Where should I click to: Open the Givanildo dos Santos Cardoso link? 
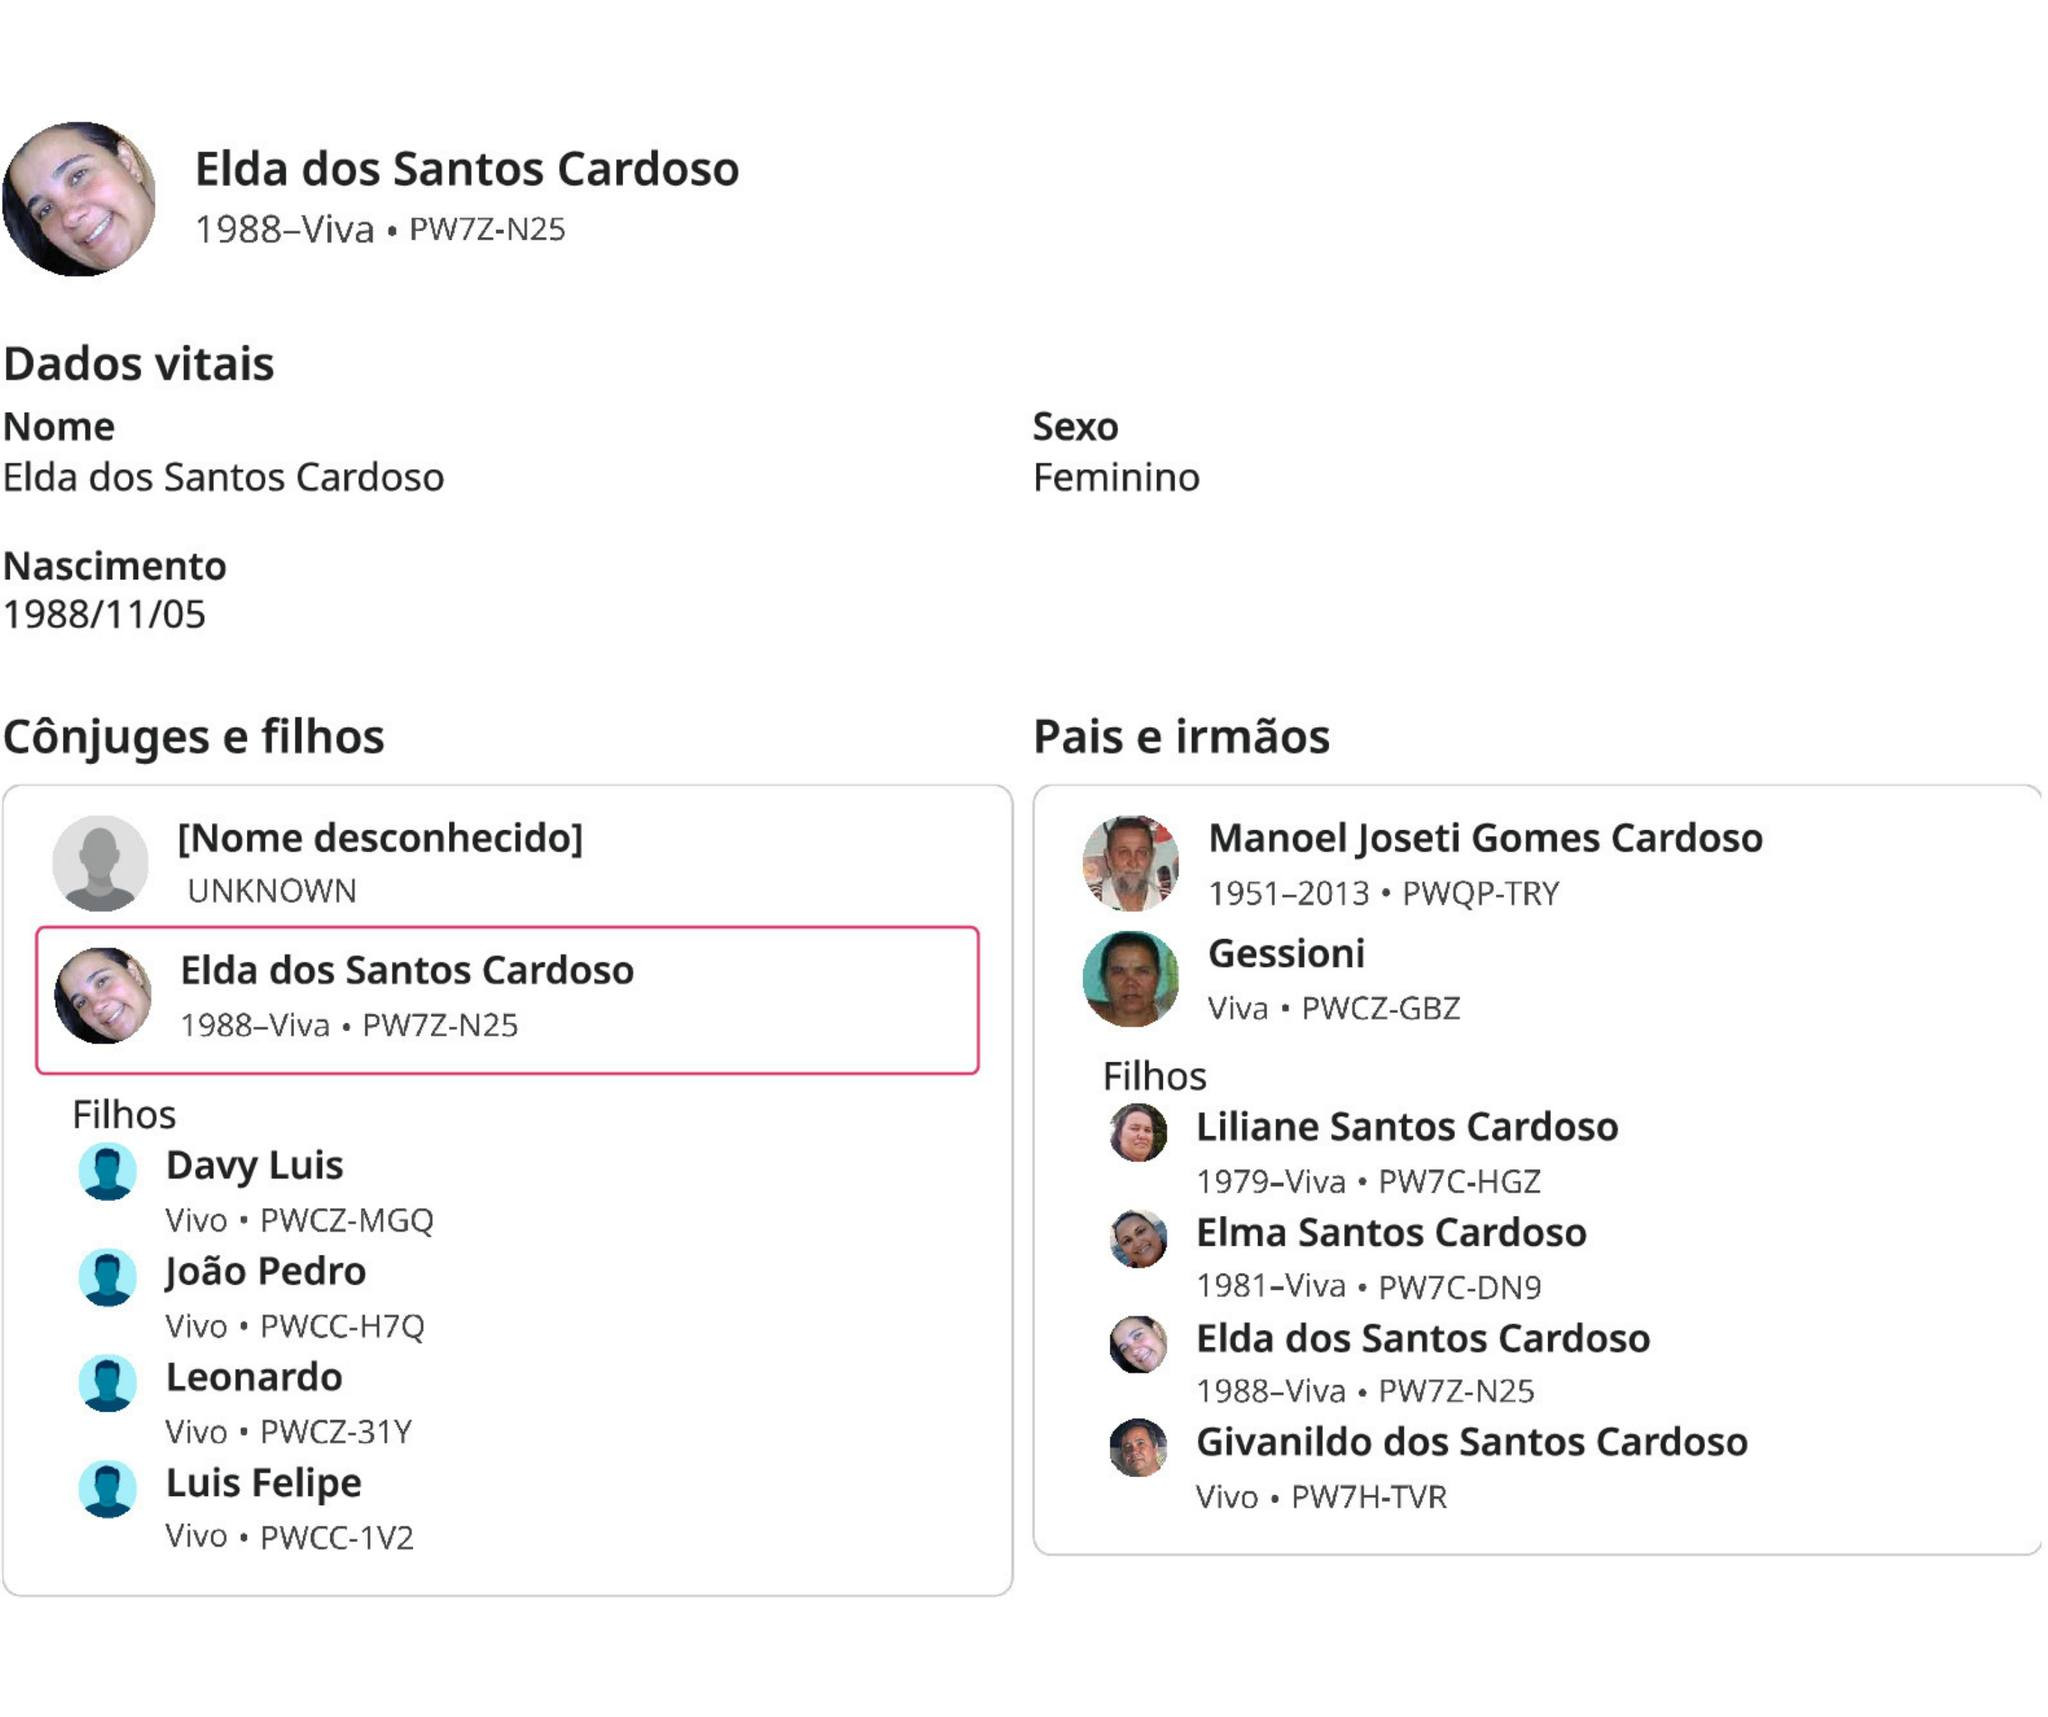1472,1442
